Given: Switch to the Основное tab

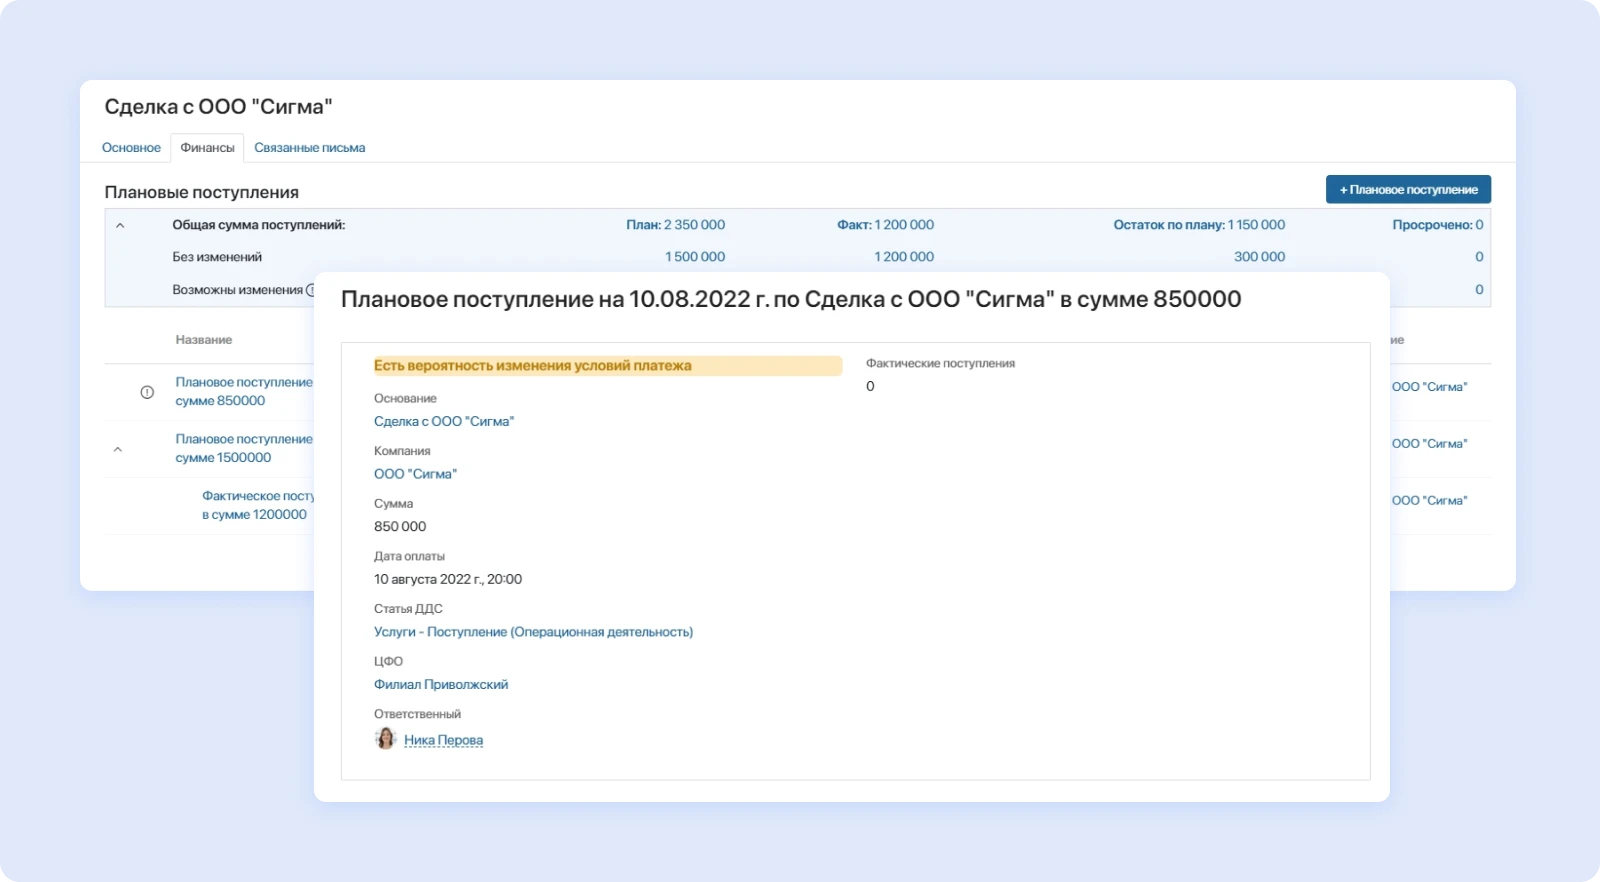Looking at the screenshot, I should pyautogui.click(x=131, y=148).
